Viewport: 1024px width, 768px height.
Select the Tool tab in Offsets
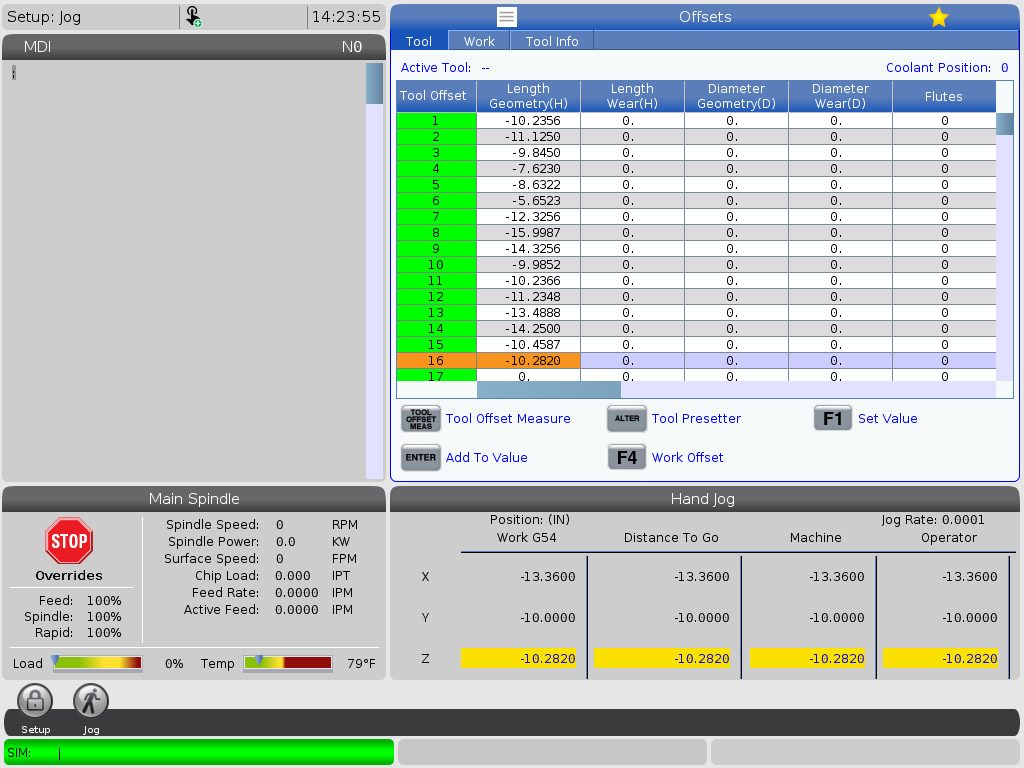419,41
